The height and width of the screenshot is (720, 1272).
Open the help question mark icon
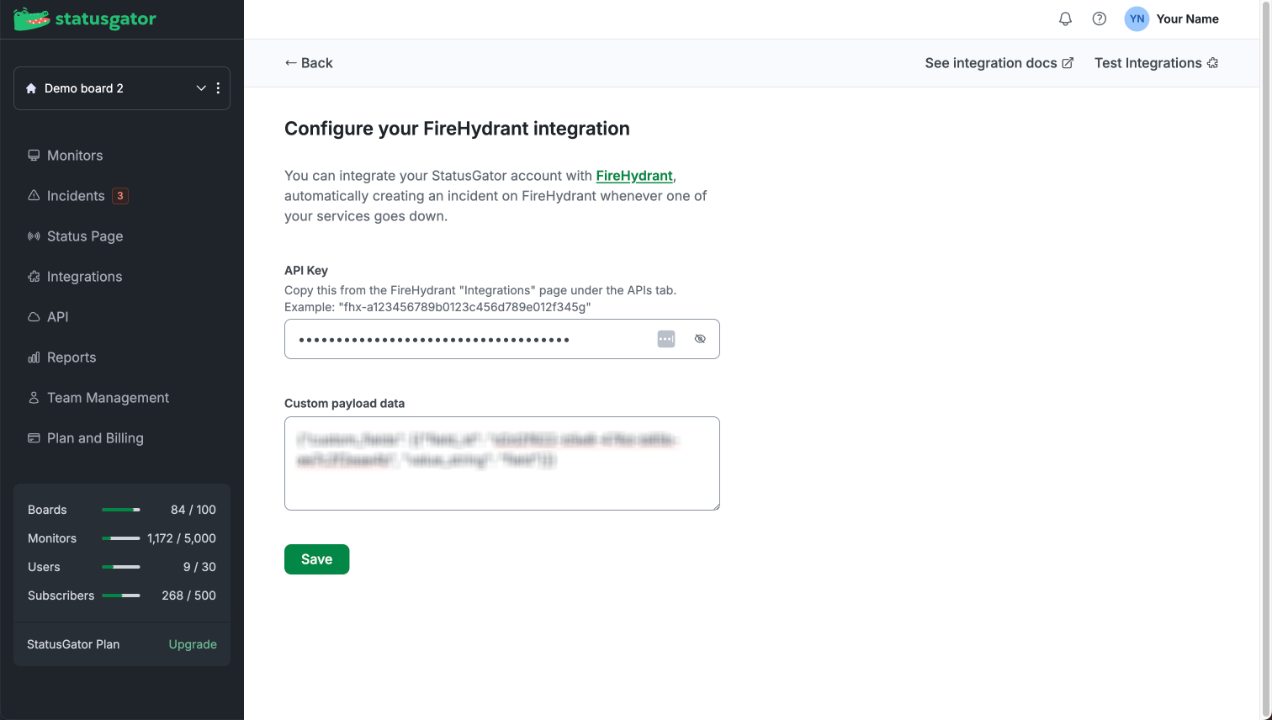tap(1099, 19)
